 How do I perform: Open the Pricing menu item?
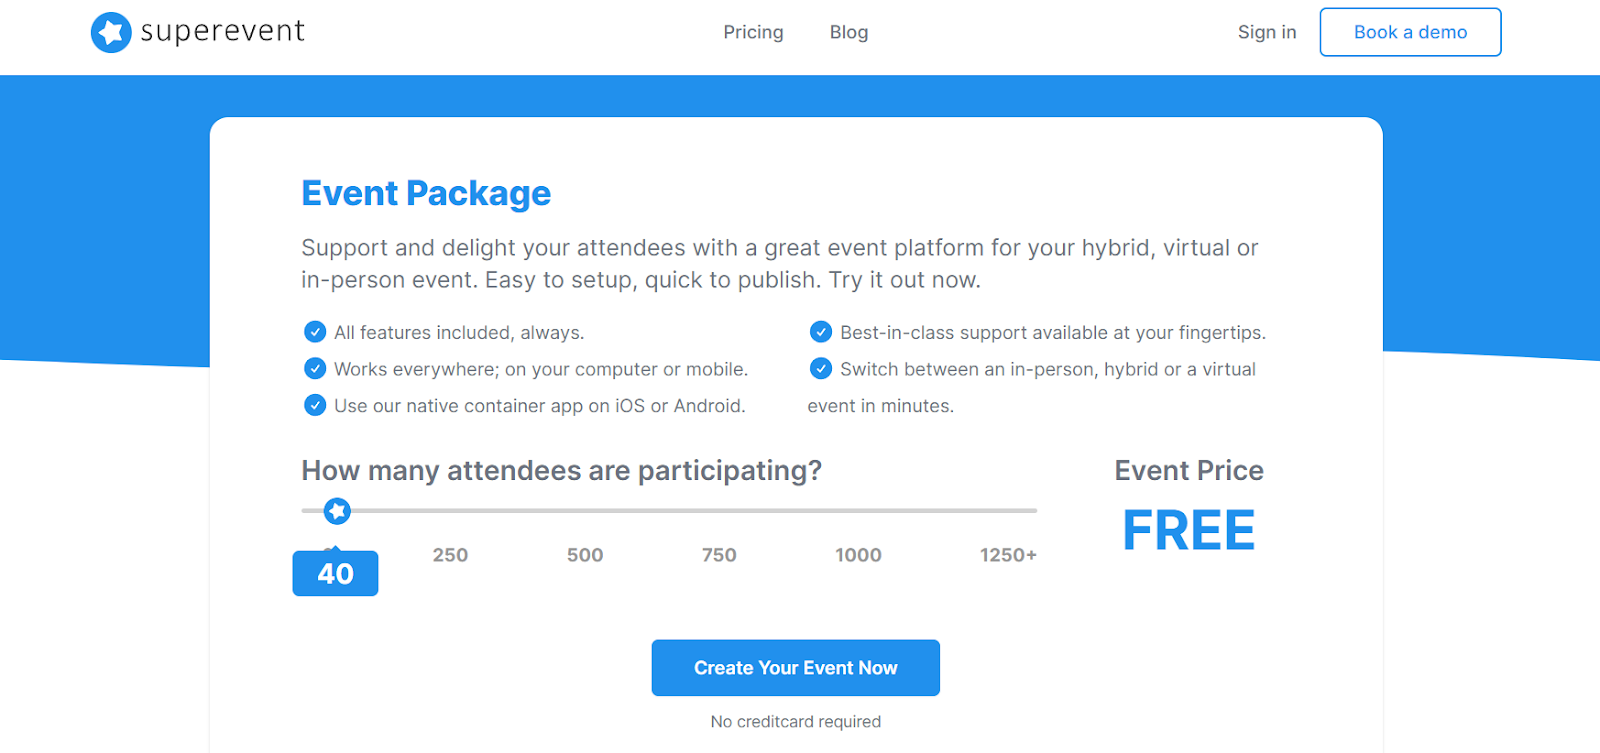pos(753,32)
